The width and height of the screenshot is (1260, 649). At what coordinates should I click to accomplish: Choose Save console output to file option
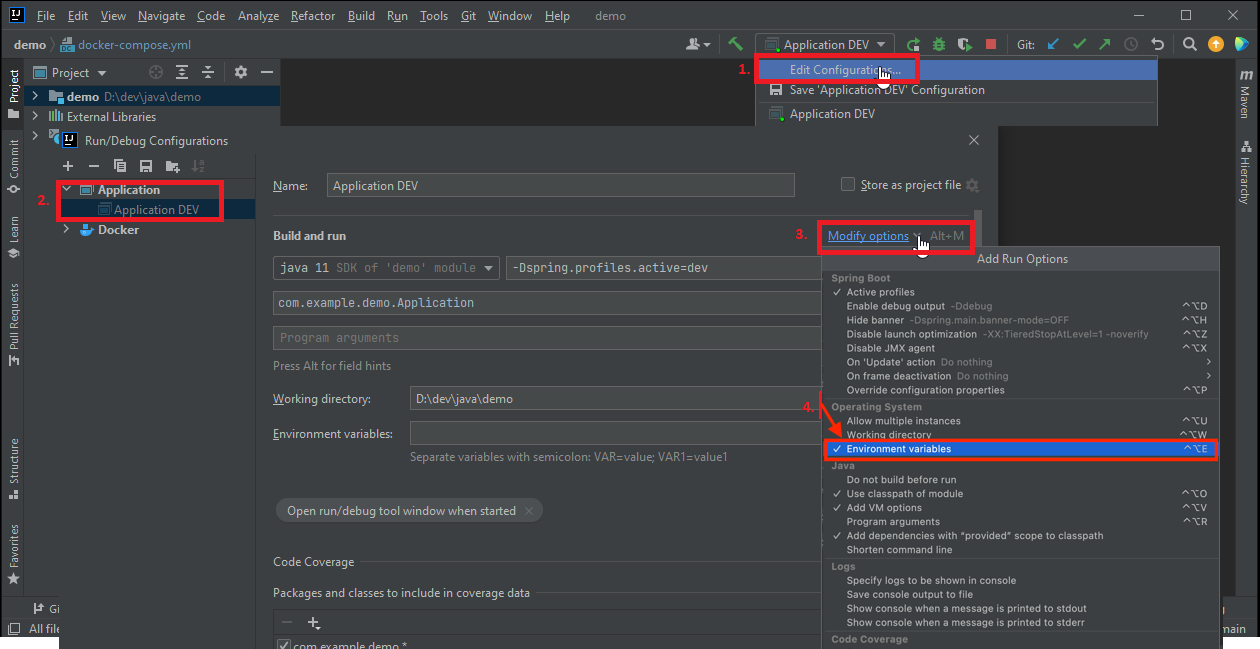click(x=1020, y=594)
